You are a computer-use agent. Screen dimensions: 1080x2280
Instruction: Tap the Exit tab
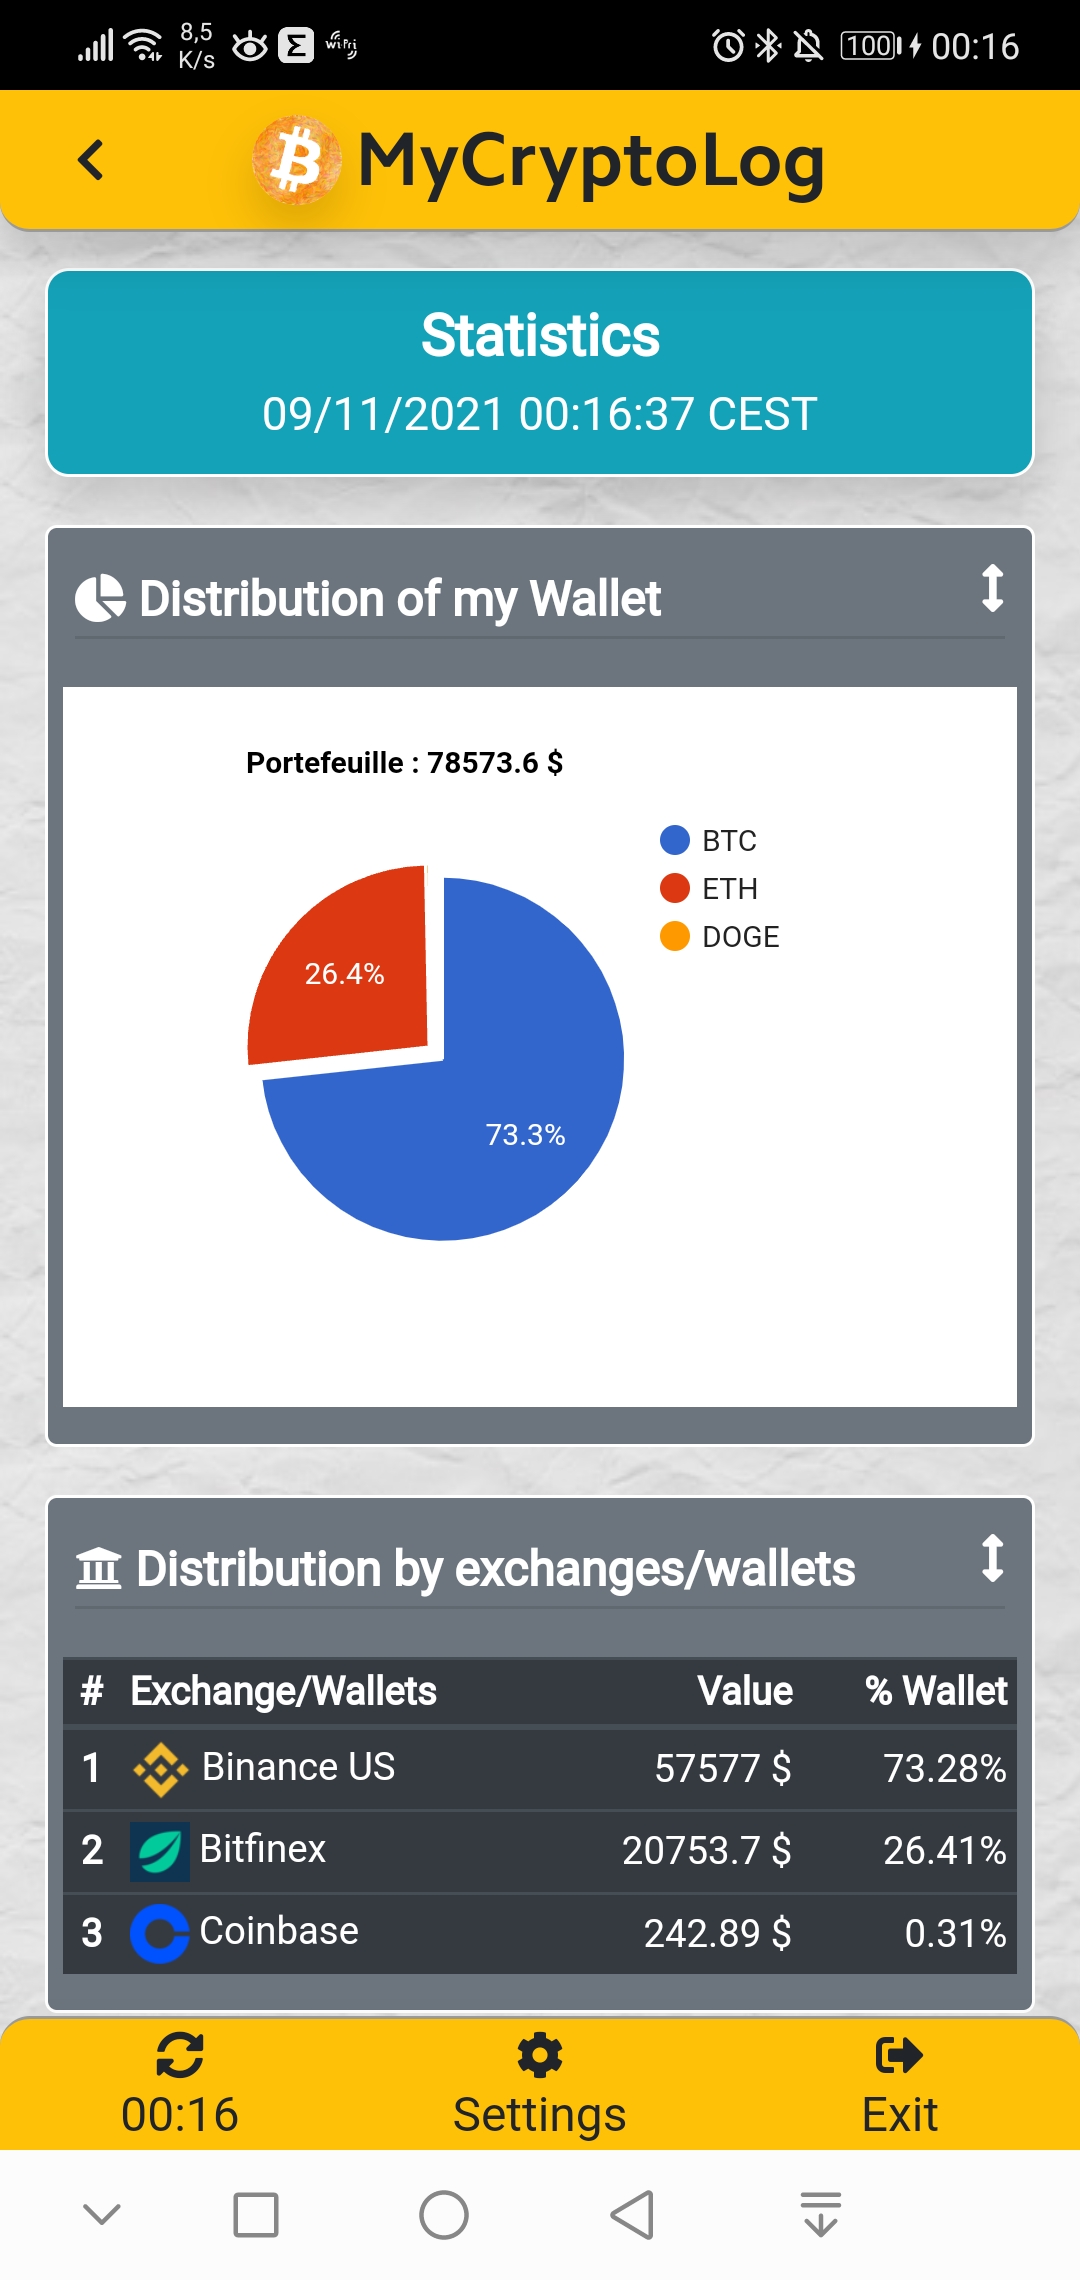pos(899,2084)
